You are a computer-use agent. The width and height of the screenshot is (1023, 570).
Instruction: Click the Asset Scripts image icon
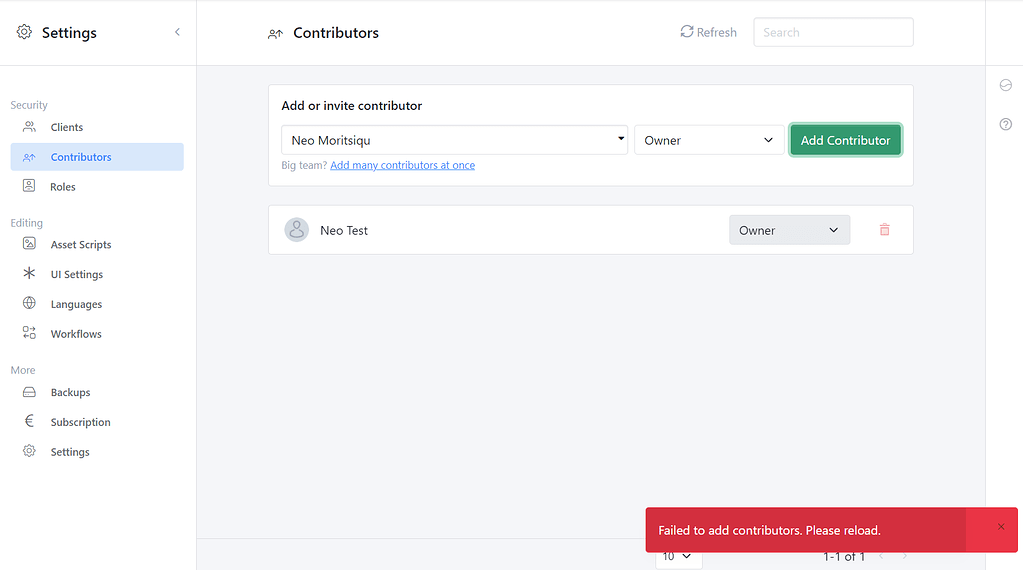tap(29, 244)
